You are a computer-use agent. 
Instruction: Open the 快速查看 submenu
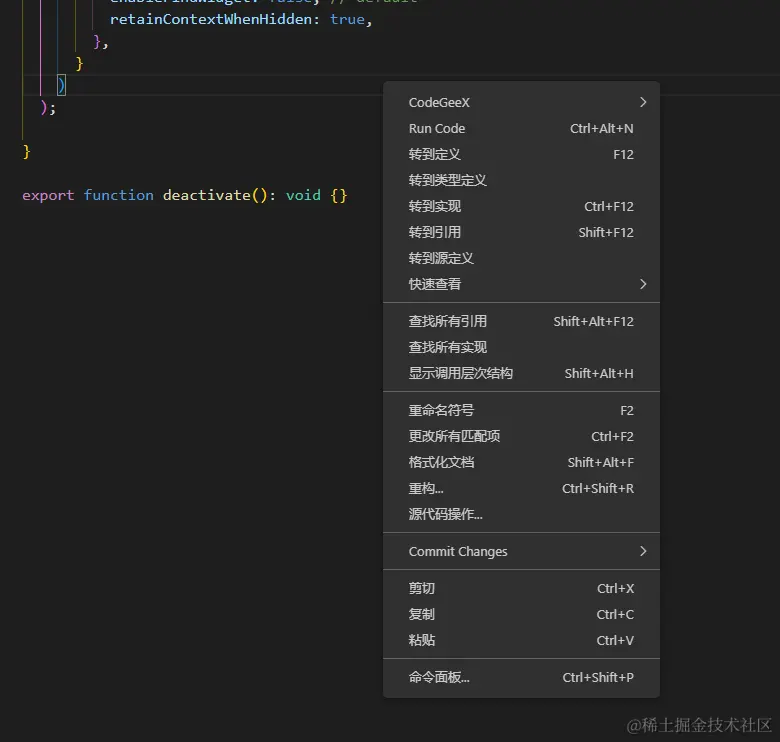pyautogui.click(x=521, y=284)
